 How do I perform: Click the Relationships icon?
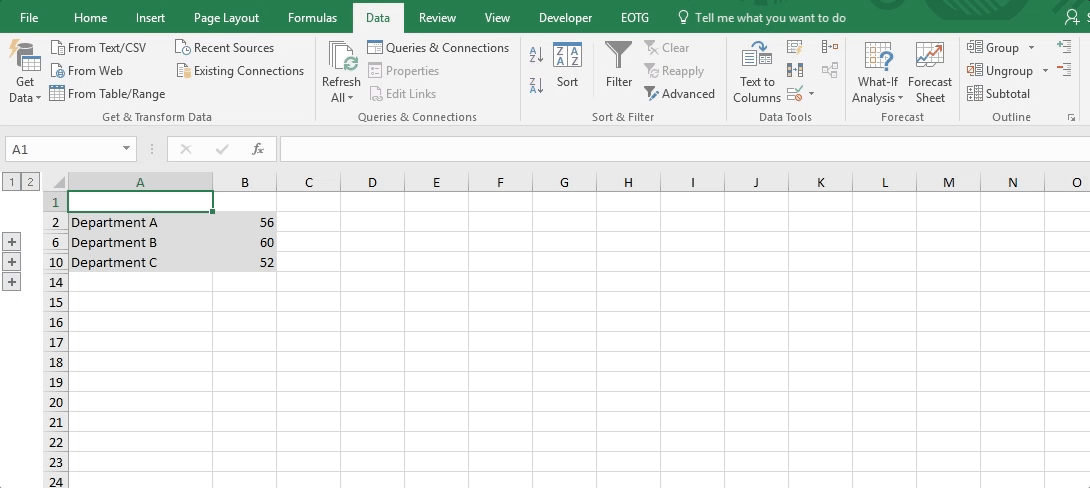click(829, 70)
